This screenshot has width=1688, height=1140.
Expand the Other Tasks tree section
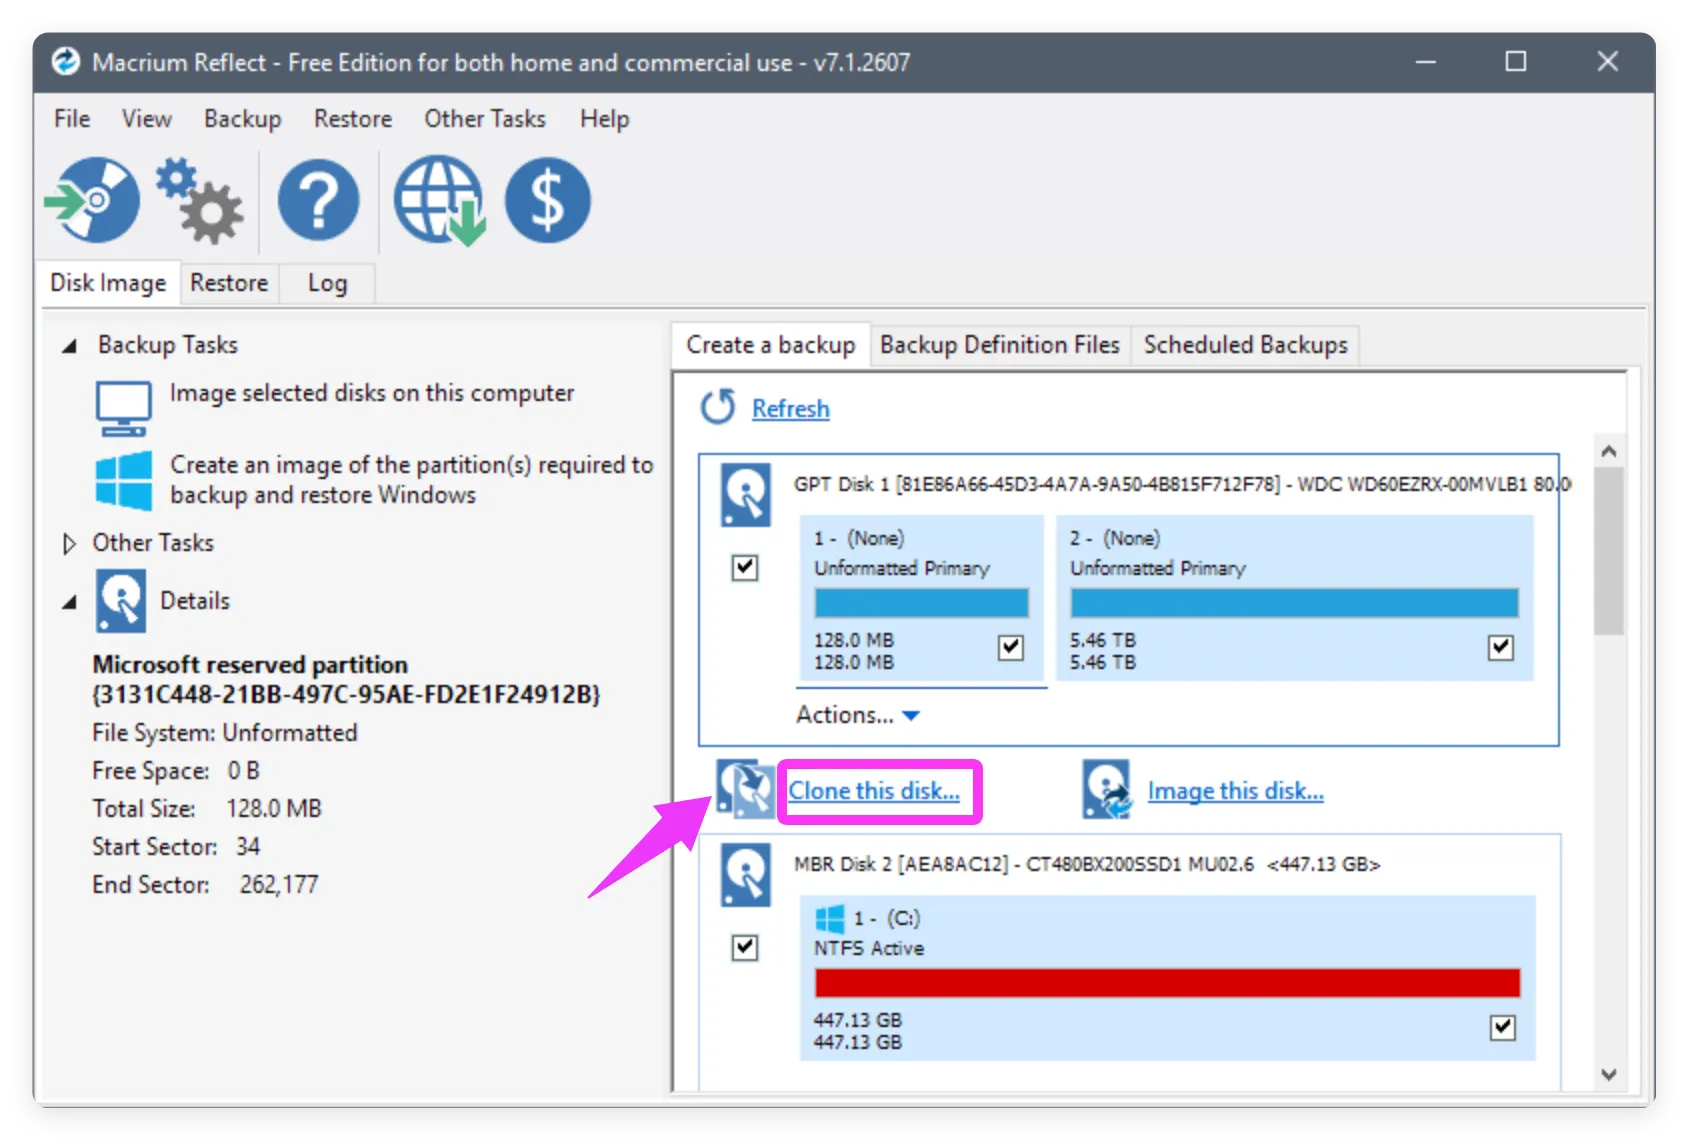coord(69,544)
